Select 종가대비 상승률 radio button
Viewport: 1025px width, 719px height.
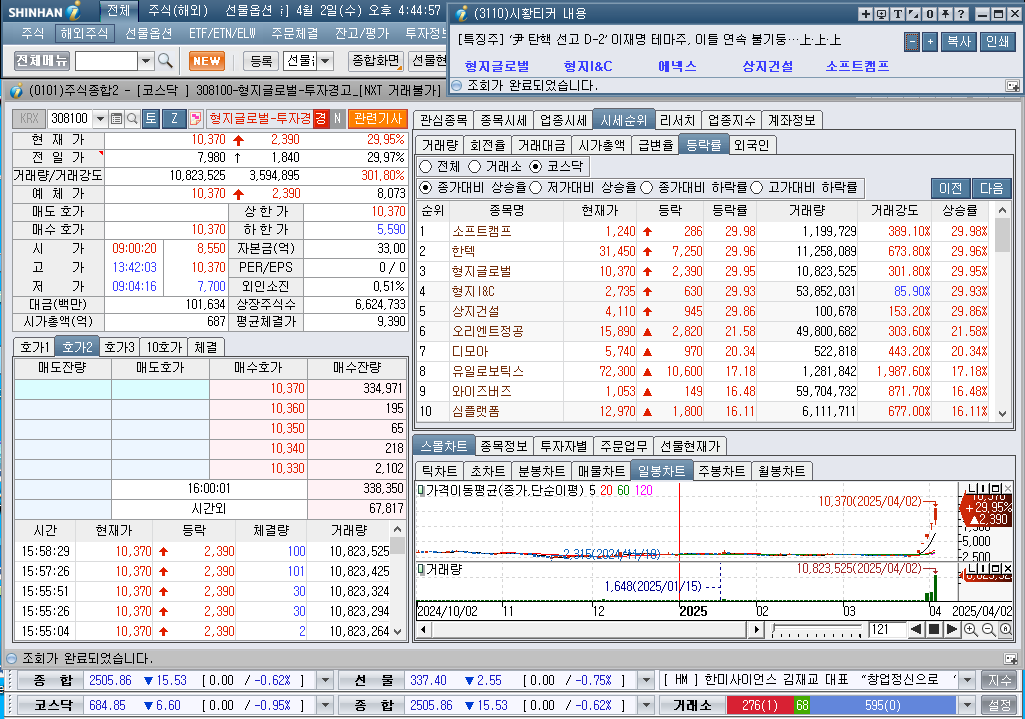[426, 188]
